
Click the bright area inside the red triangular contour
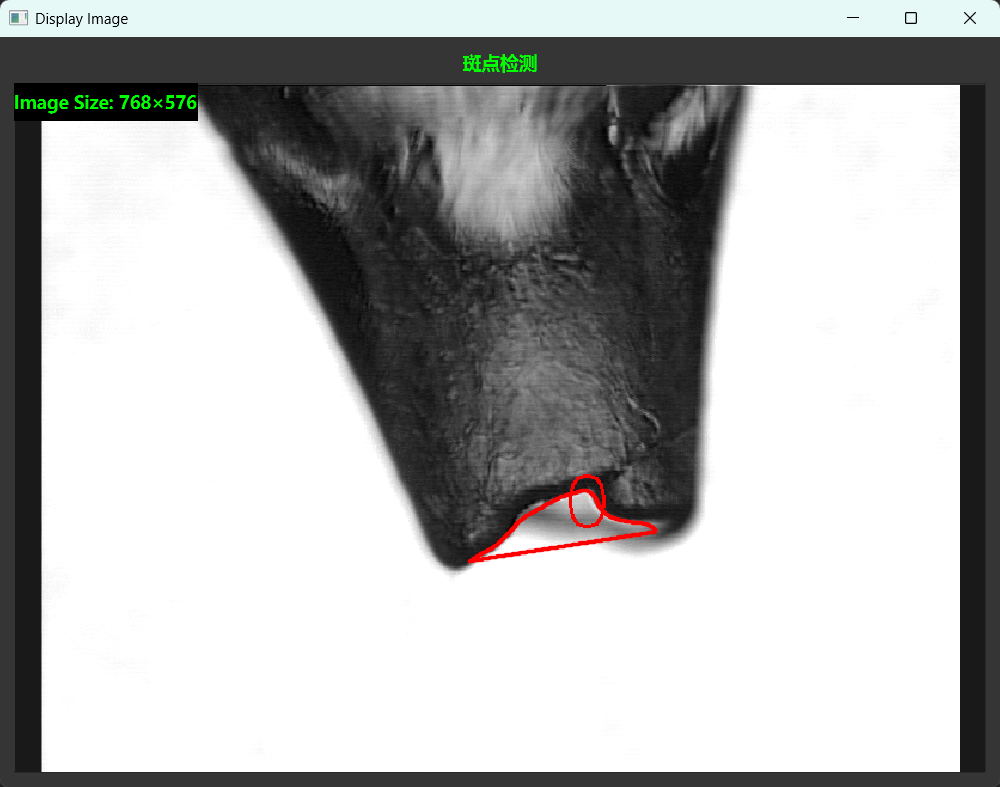pyautogui.click(x=548, y=531)
